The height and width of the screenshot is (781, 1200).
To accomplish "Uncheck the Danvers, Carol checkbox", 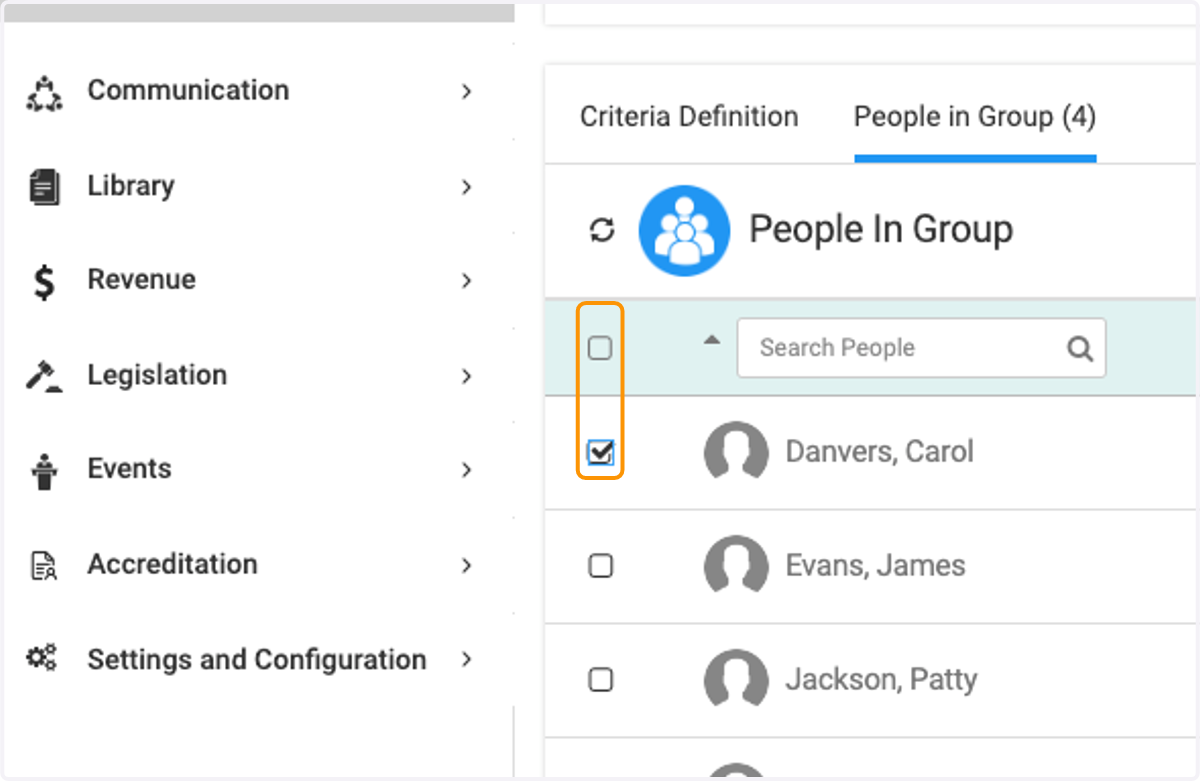I will (600, 453).
